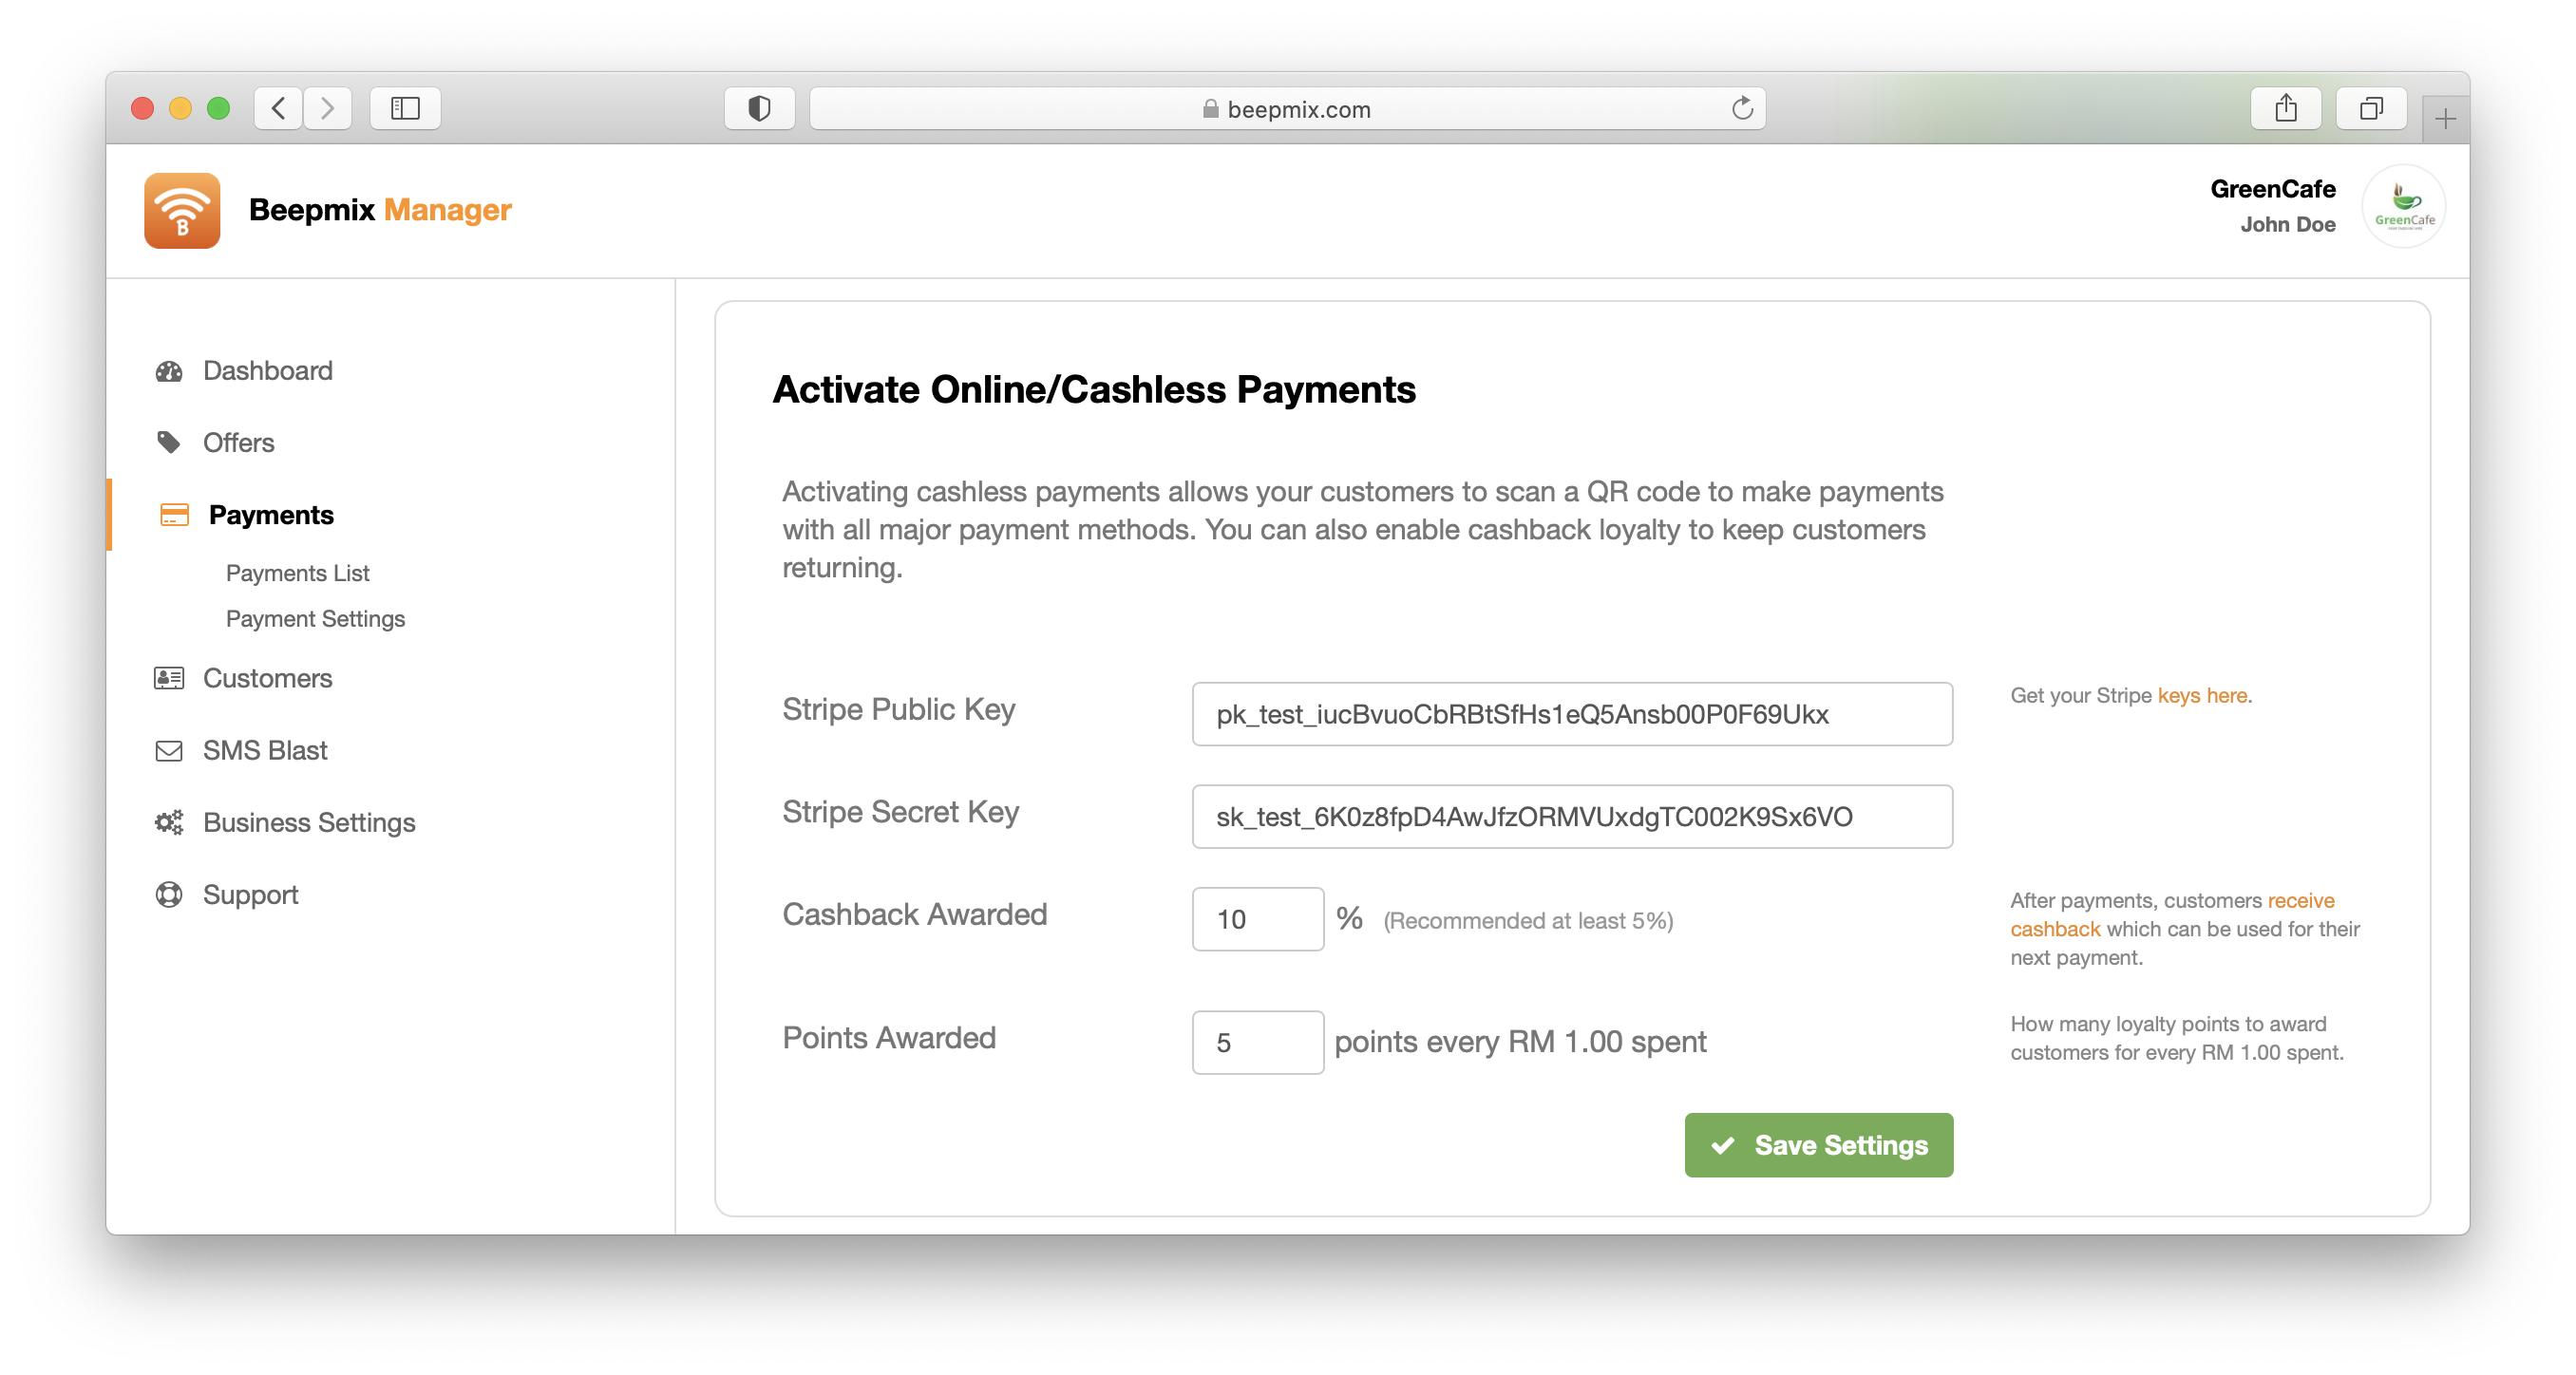Toggle the Safari sidebar button
Screen dimensions: 2576x1375
coord(405,108)
